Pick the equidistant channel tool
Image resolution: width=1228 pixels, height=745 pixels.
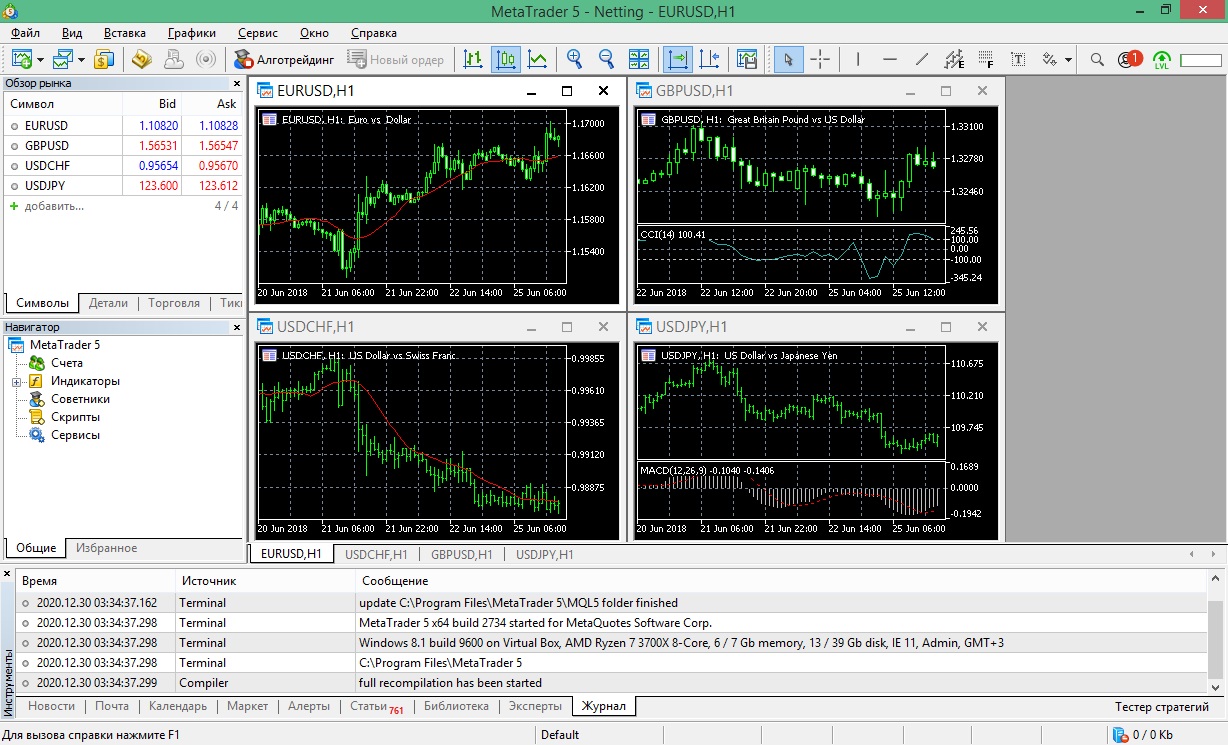(954, 59)
